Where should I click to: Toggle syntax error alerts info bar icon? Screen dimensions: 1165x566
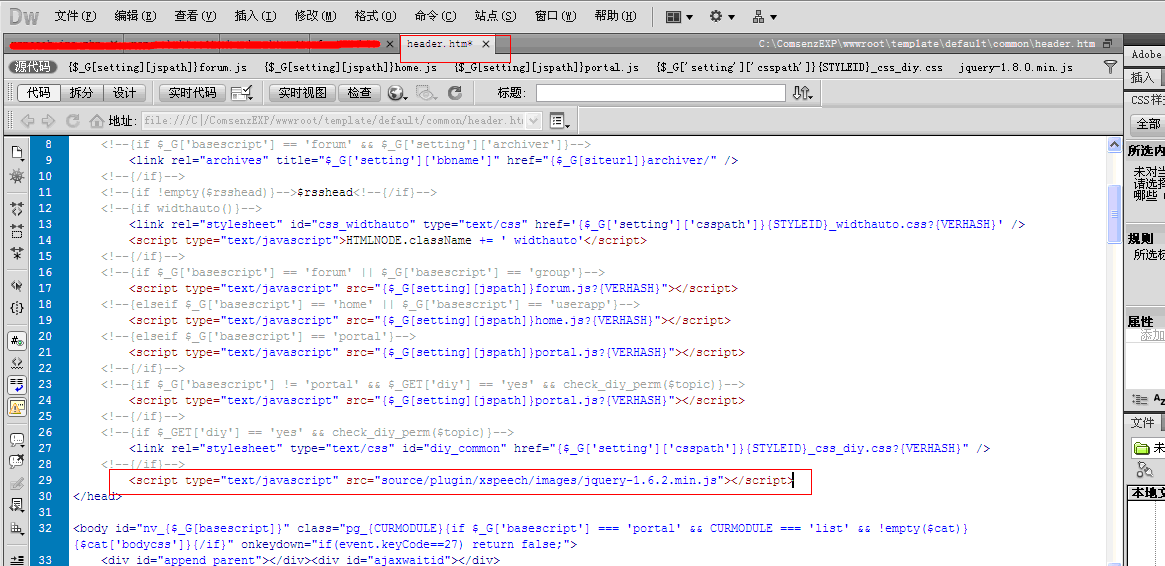coord(16,407)
